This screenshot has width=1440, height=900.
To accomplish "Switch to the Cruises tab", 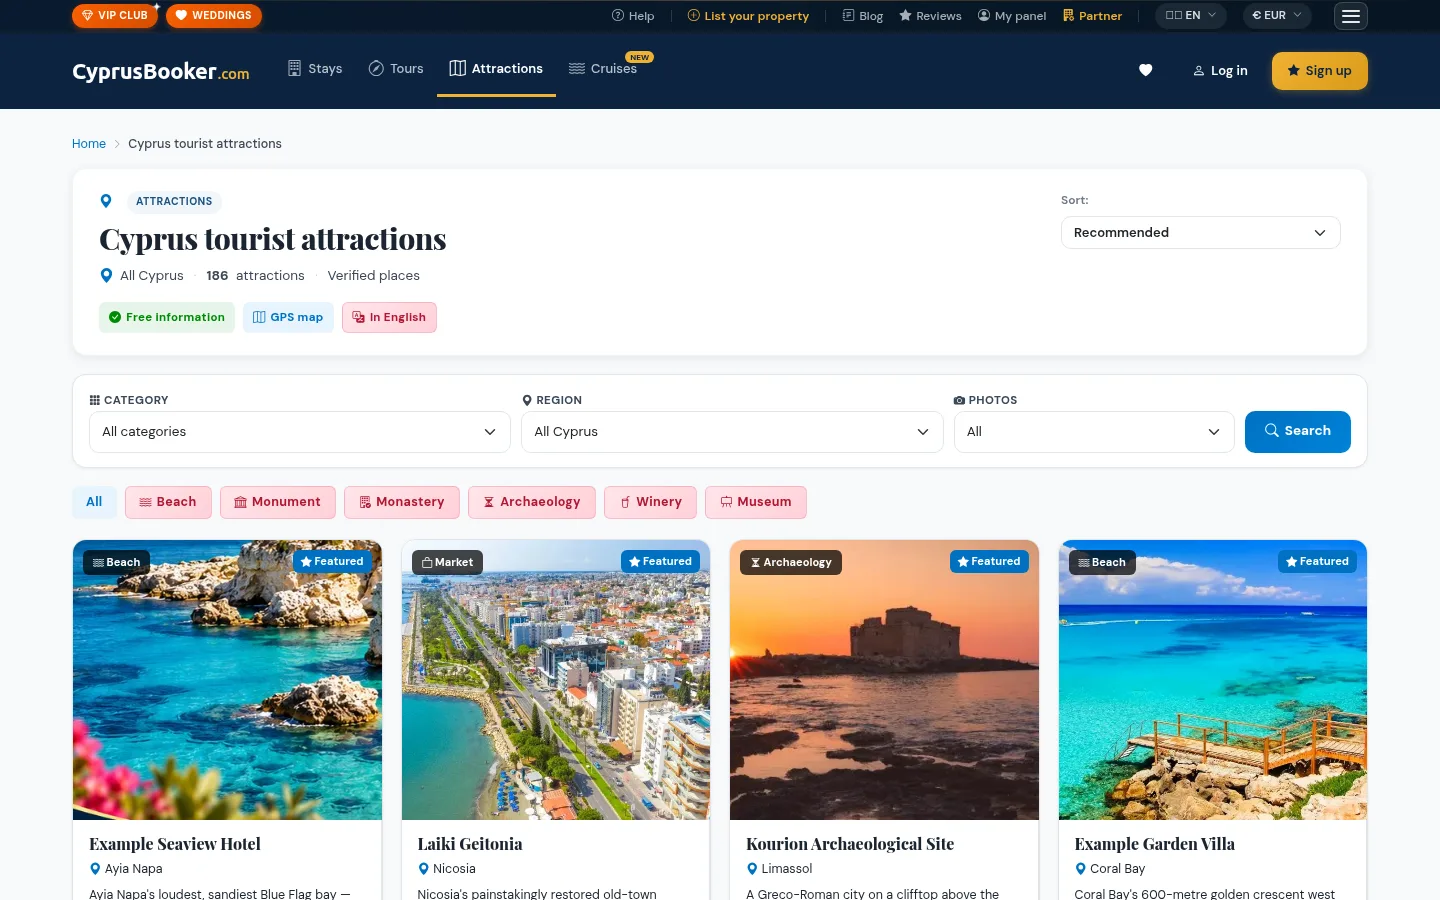I will [603, 69].
